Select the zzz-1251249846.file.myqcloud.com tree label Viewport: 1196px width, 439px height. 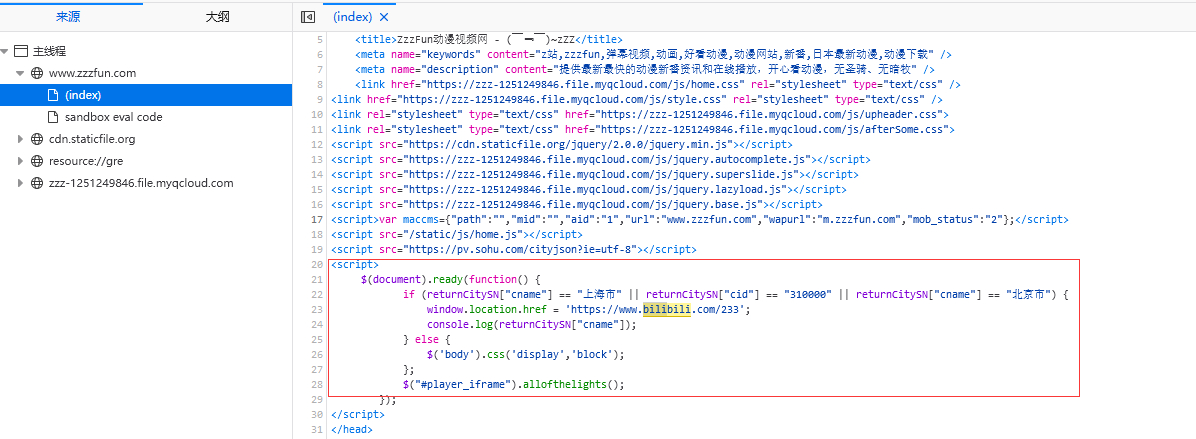[141, 184]
